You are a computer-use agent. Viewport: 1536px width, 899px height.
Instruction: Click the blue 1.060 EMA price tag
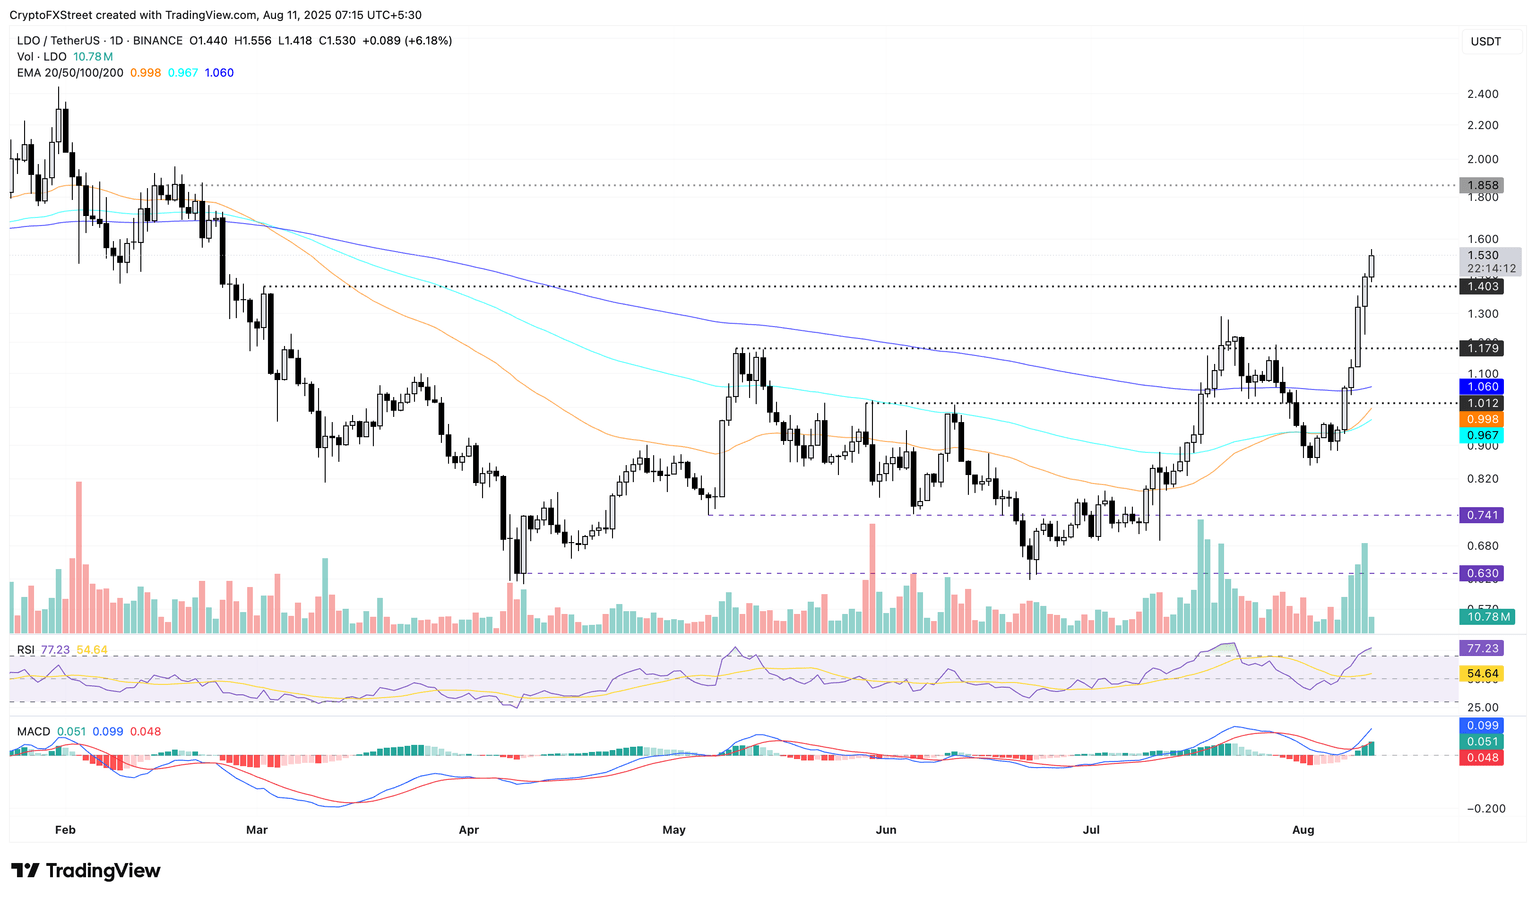[x=1482, y=387]
